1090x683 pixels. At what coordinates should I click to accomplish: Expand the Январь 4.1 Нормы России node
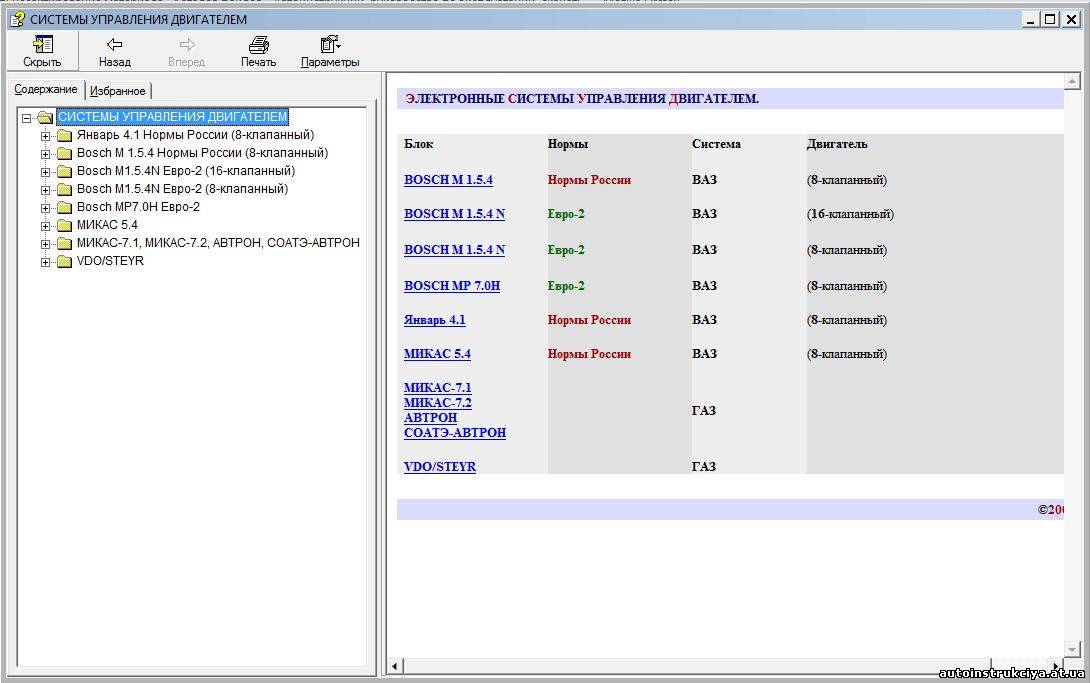tap(45, 136)
